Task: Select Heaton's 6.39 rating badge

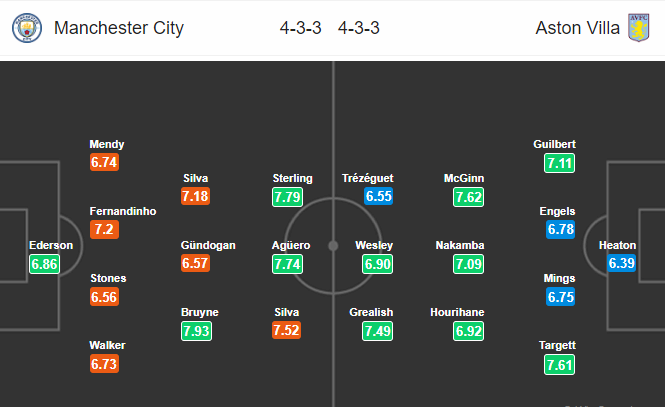Action: (x=621, y=263)
